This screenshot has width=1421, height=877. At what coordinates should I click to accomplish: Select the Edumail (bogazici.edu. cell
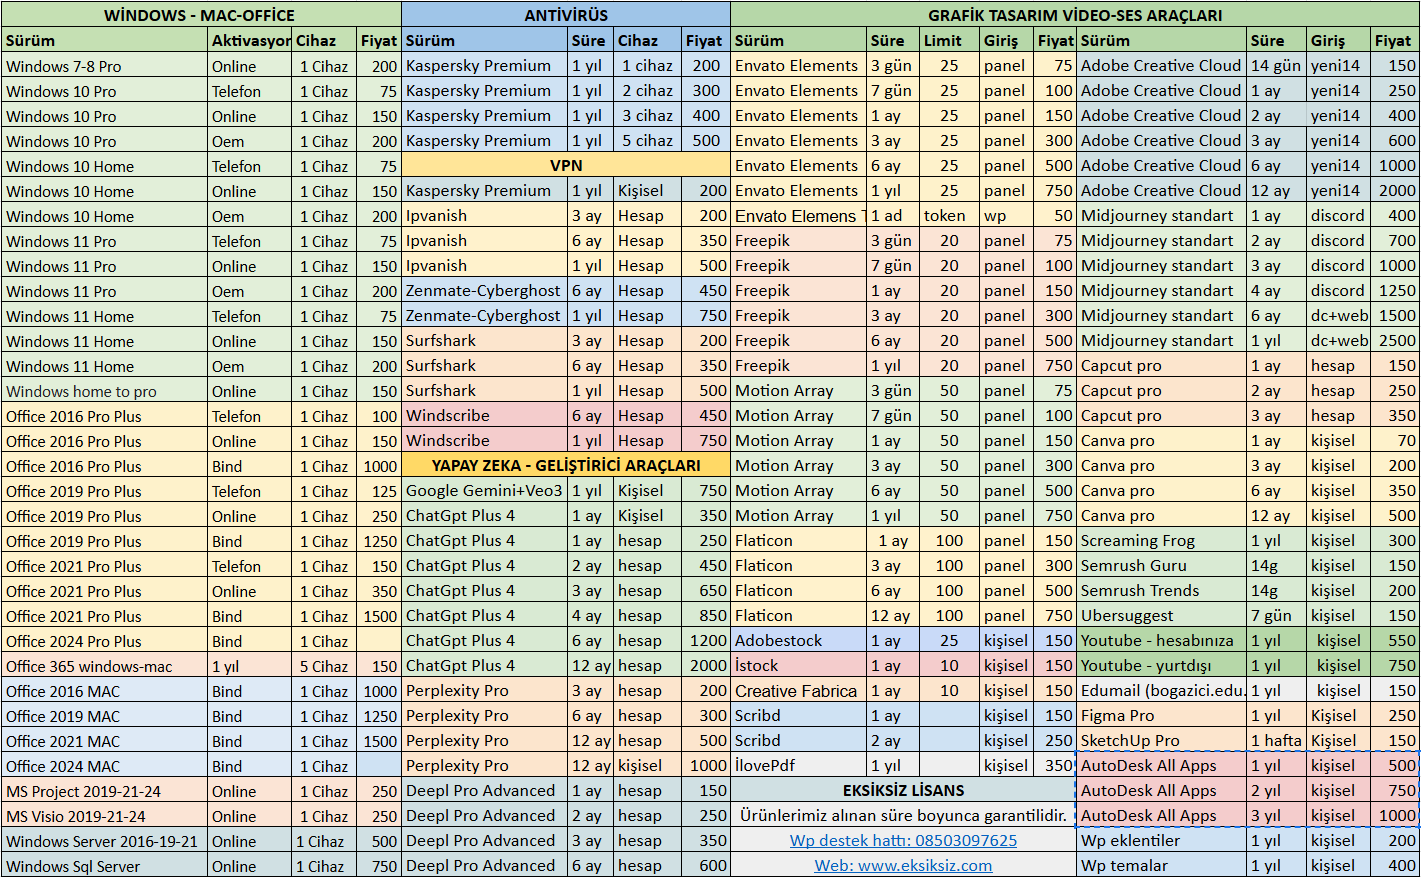point(1162,690)
